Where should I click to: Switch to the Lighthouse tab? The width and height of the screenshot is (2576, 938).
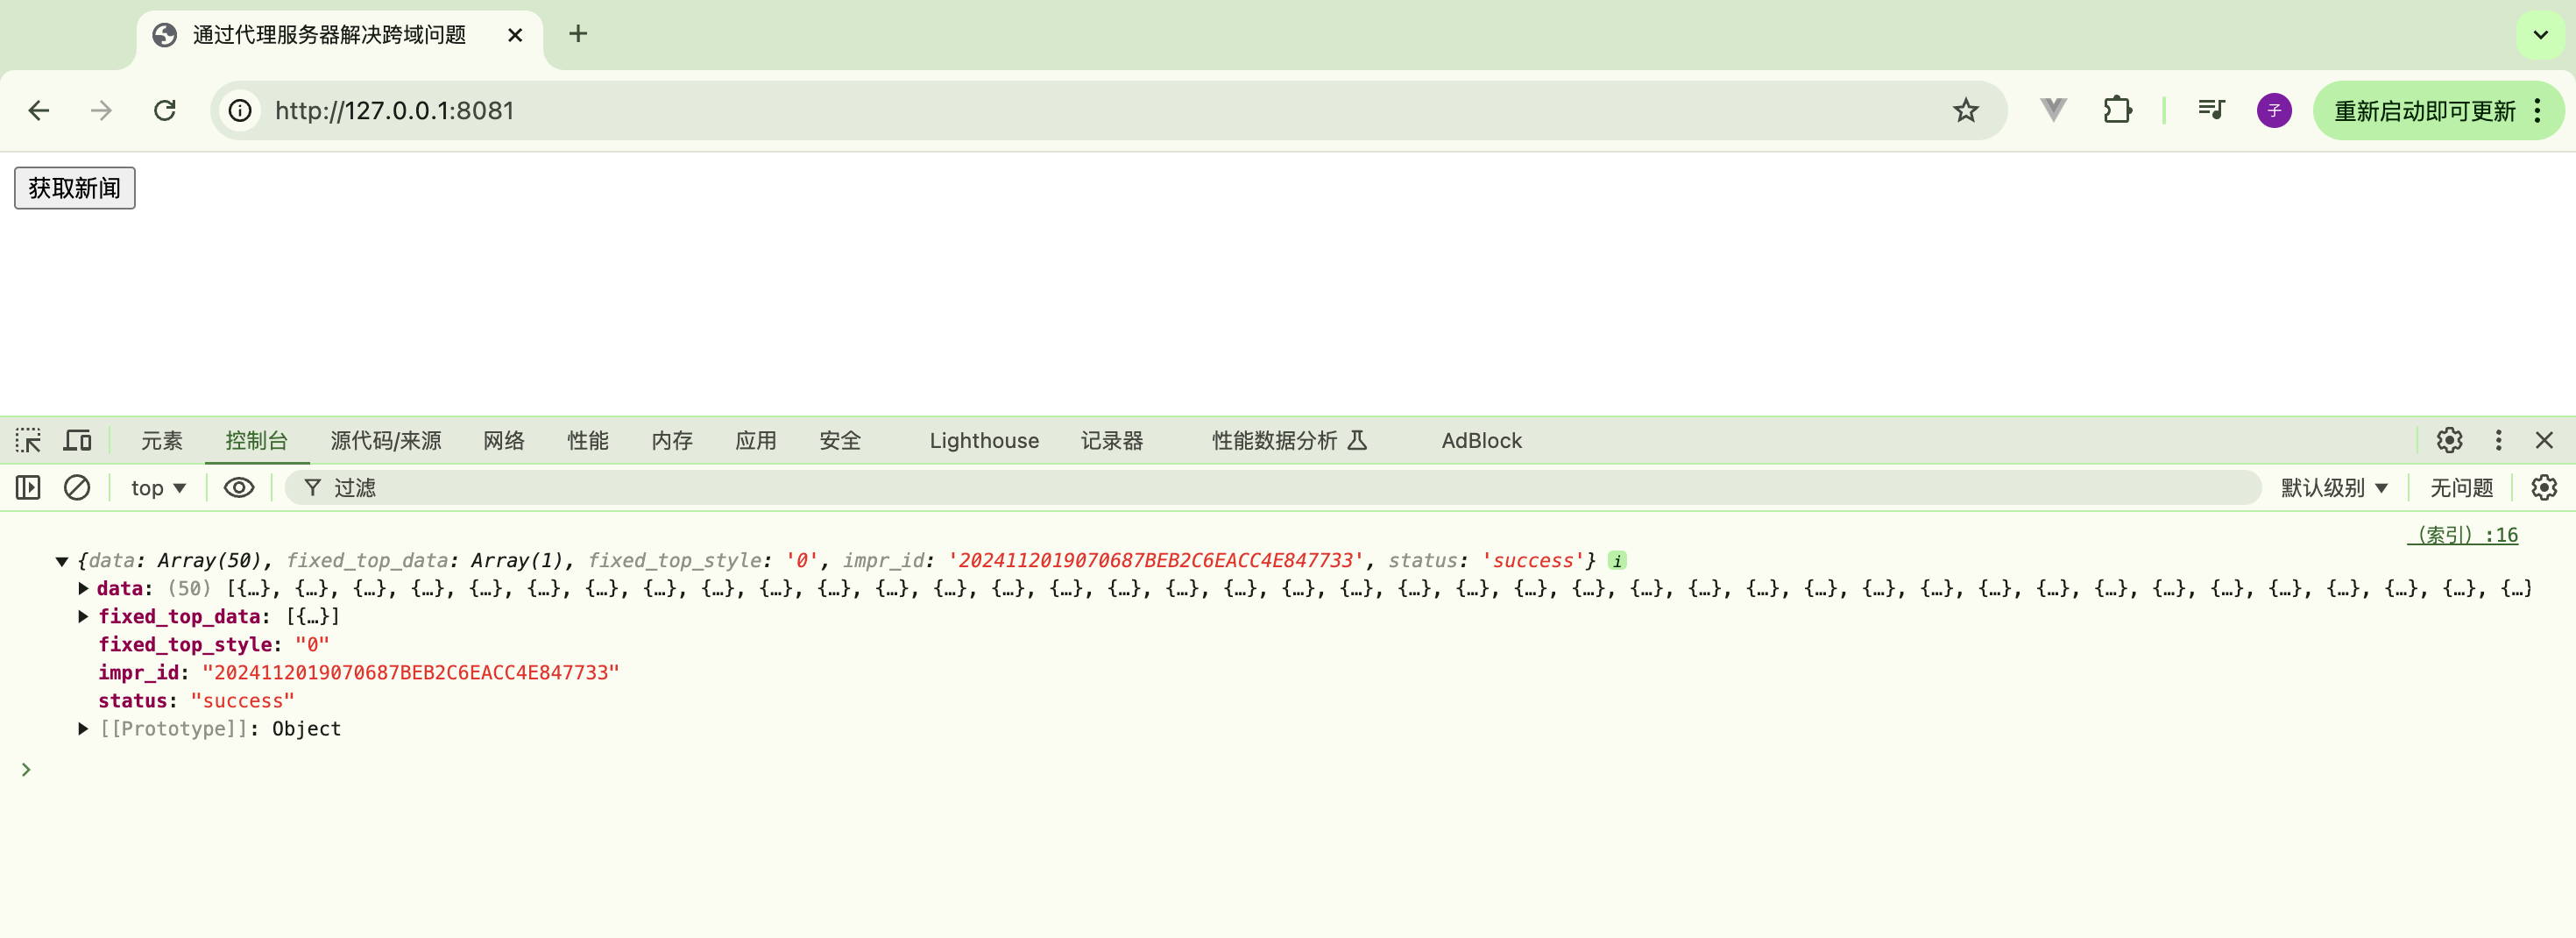click(x=984, y=440)
